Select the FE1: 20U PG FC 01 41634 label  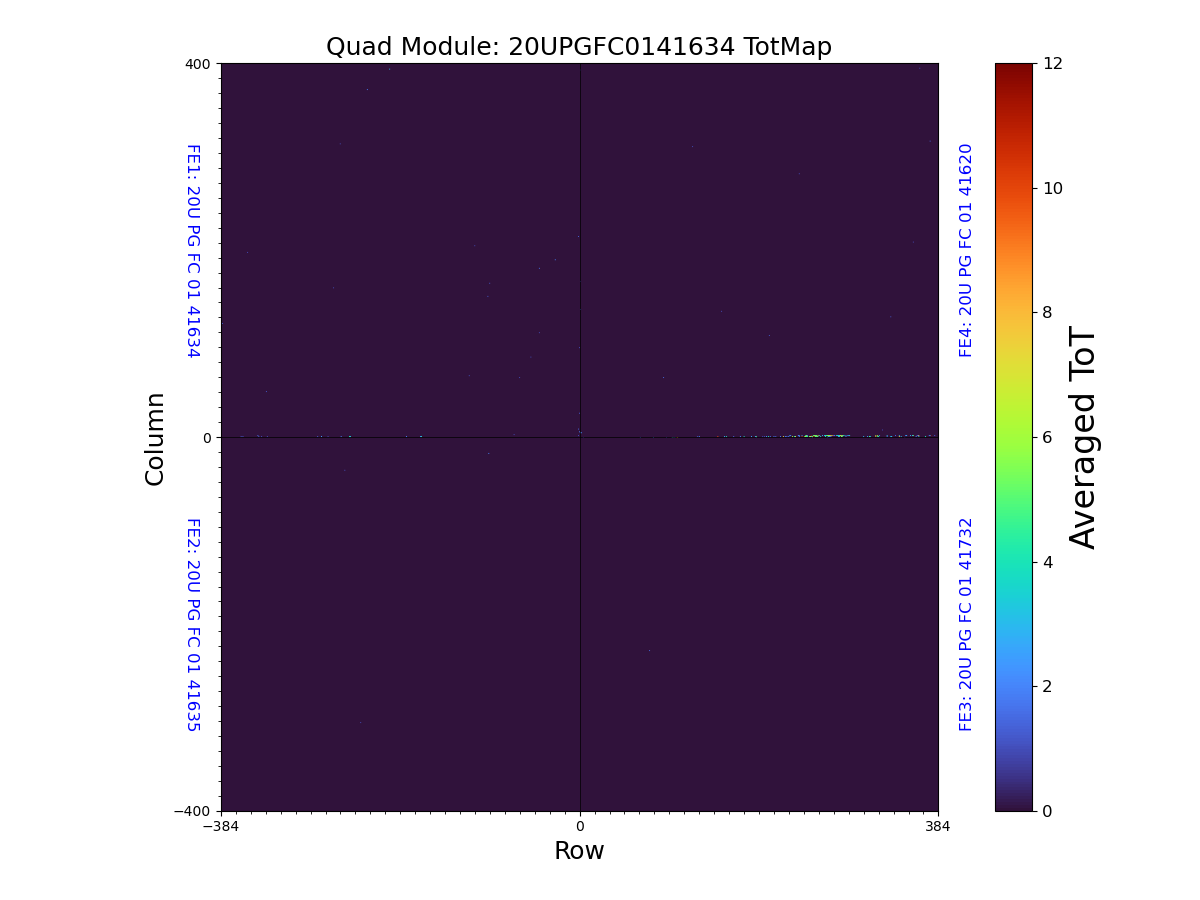point(193,250)
